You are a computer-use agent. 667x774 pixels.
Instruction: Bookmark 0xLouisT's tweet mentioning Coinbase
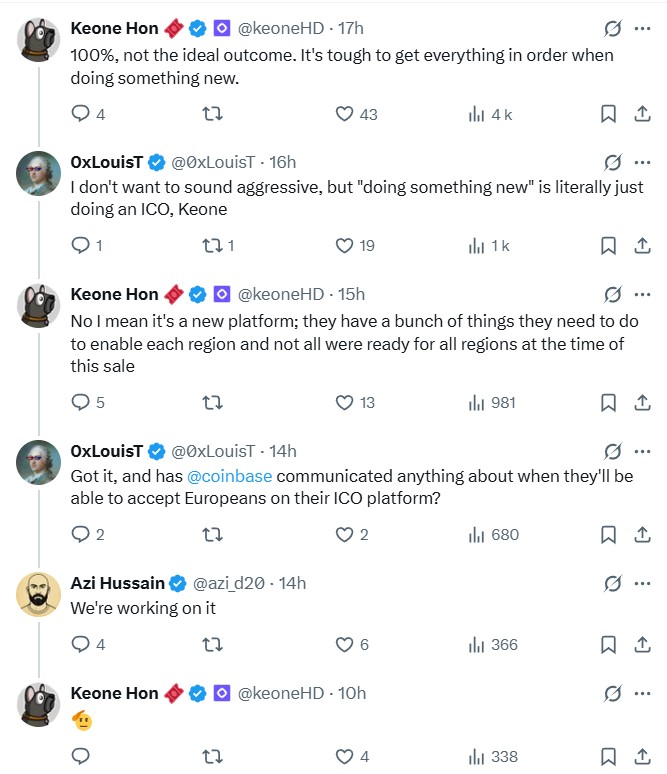608,534
